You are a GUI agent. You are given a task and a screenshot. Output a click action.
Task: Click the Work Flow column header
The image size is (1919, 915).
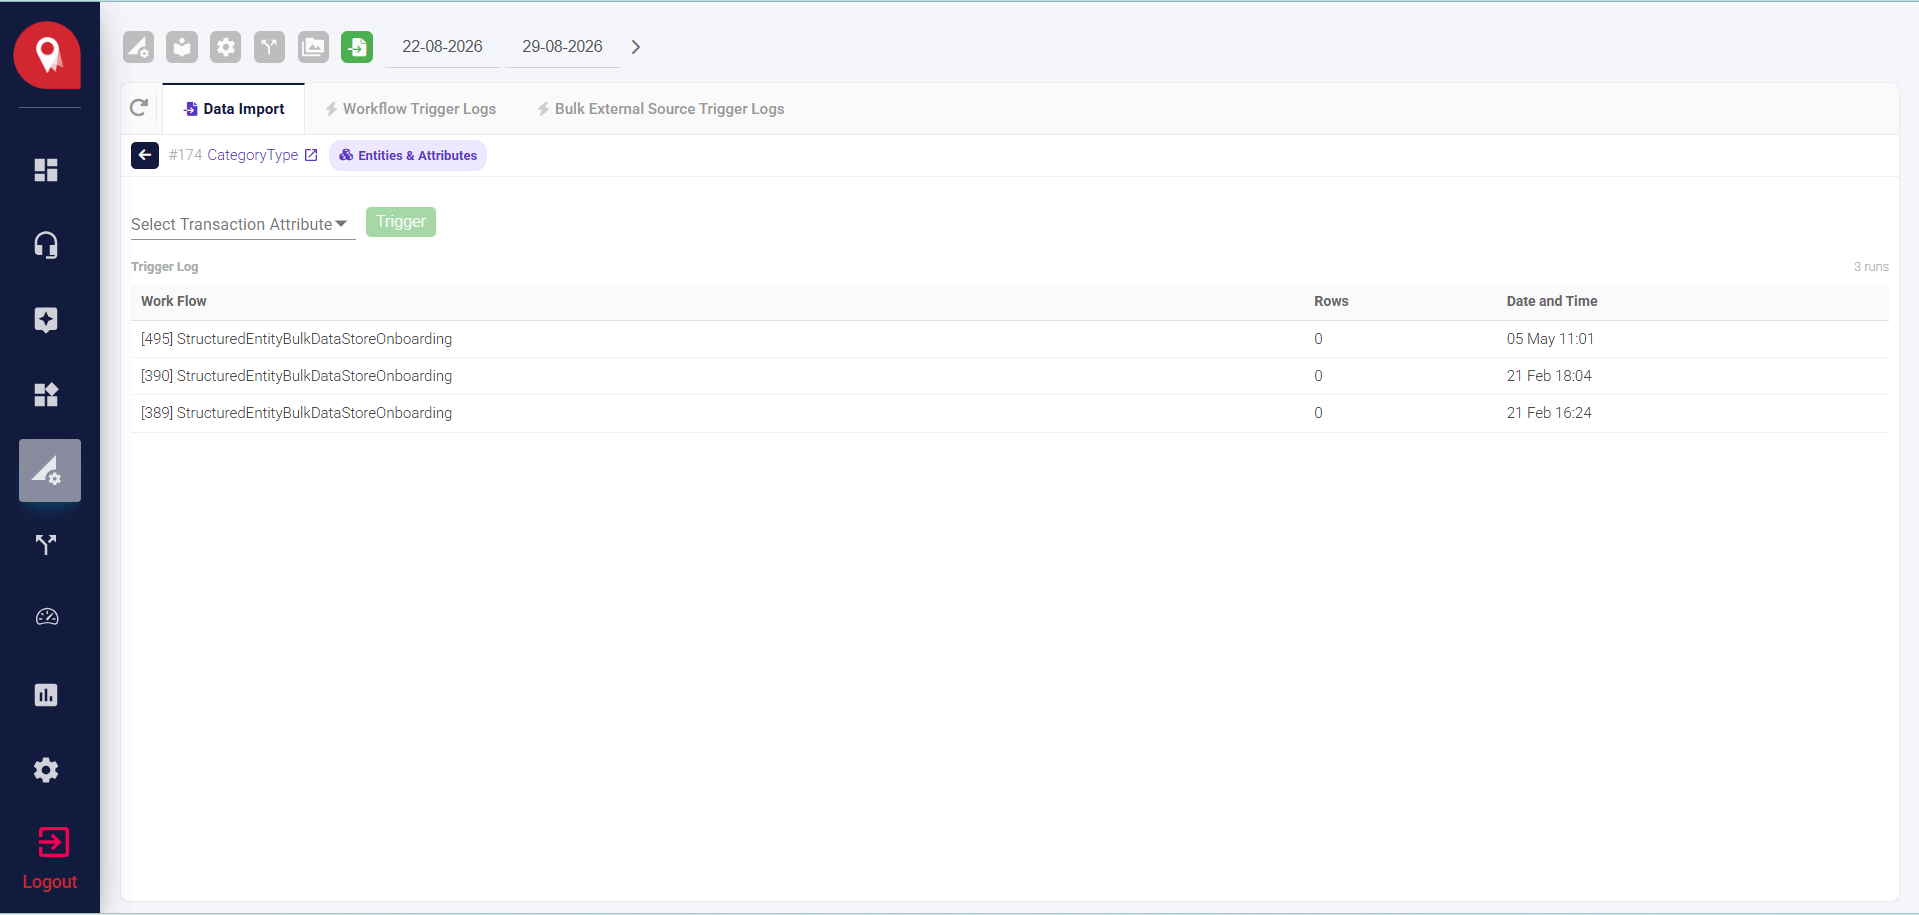(x=174, y=301)
